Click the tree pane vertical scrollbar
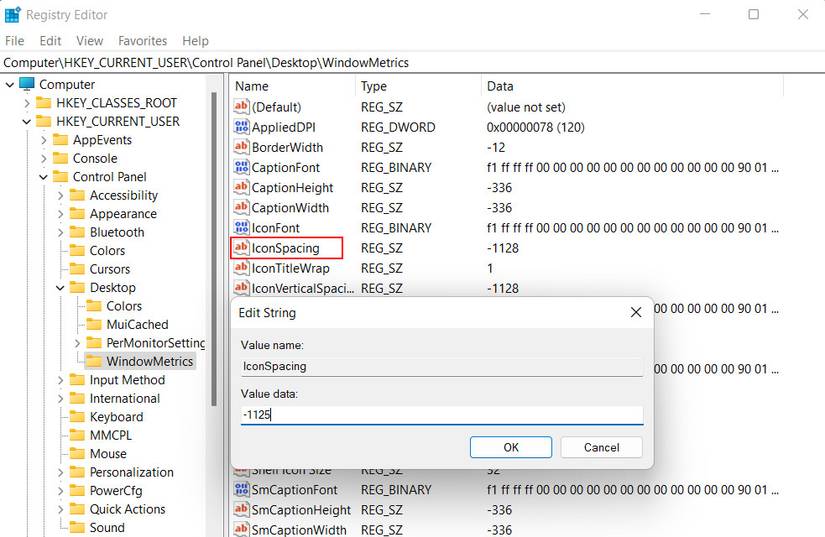Screen dimensions: 825x537 pyautogui.click(x=214, y=248)
